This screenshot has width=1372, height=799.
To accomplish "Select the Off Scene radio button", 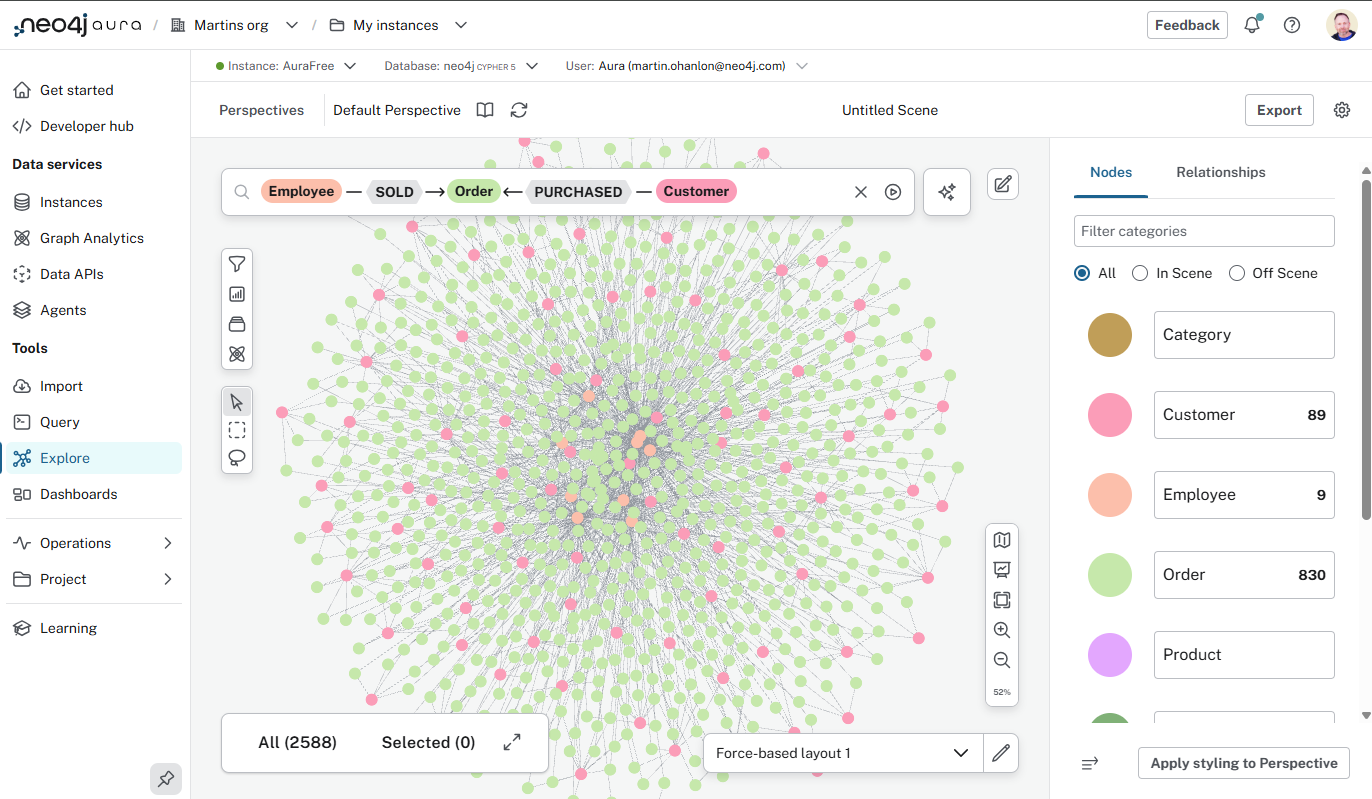I will [1236, 273].
